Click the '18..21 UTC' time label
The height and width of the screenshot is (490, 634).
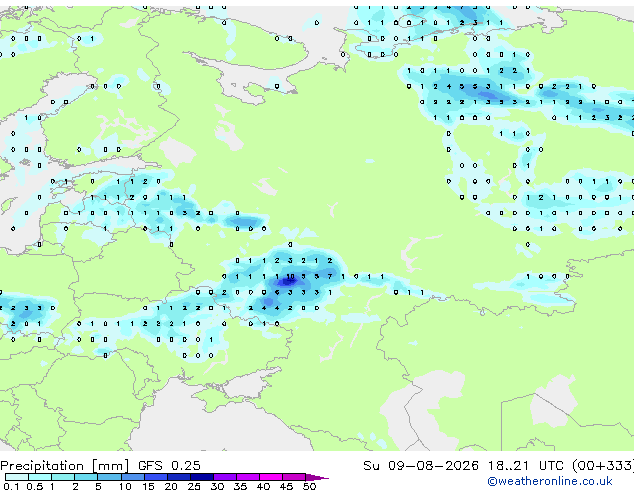[x=525, y=466]
